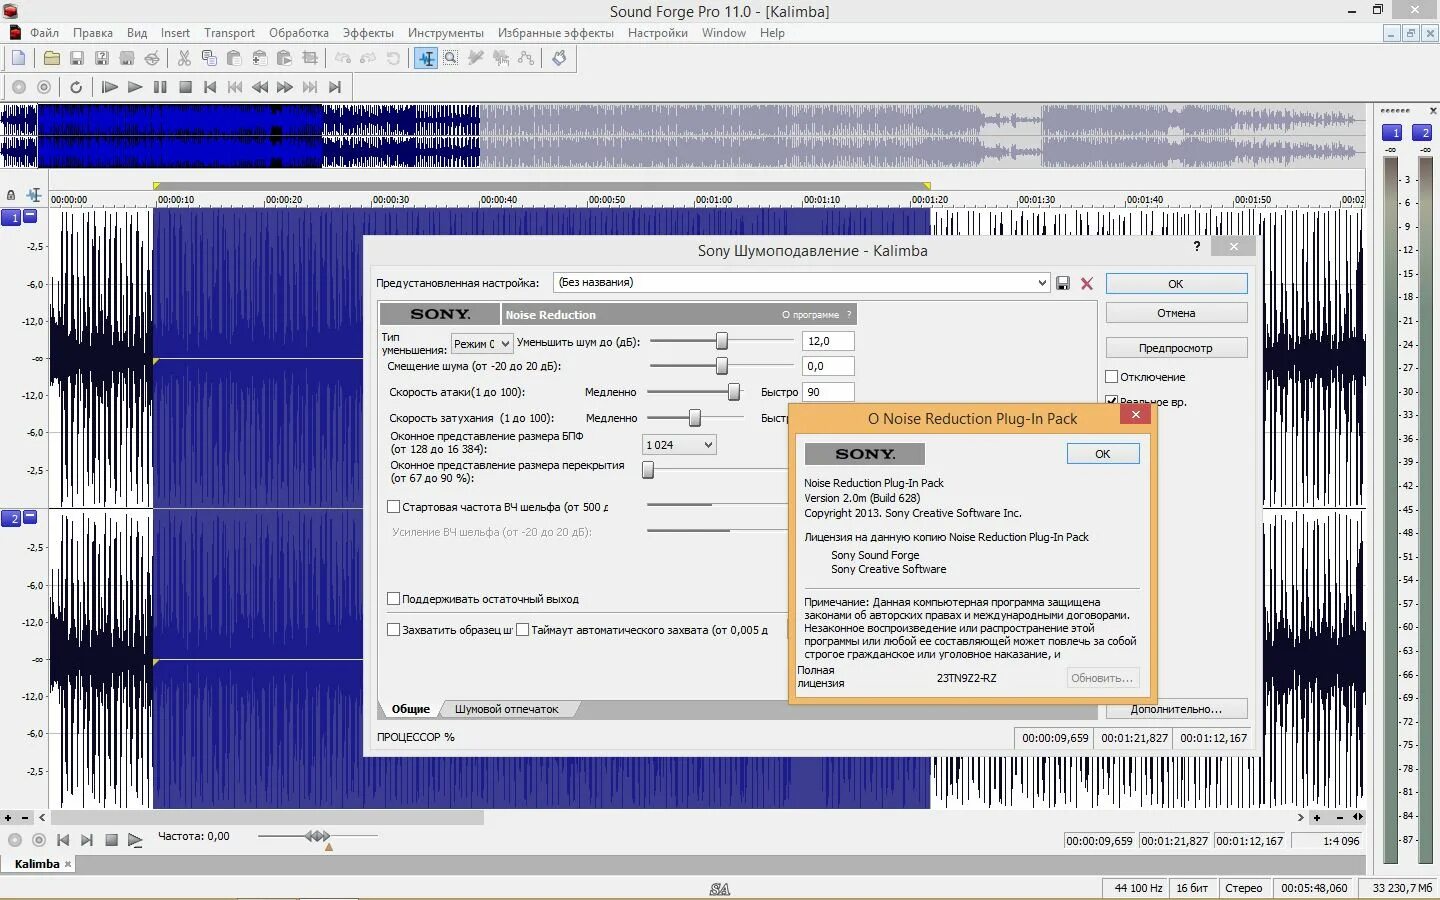Click 44 100 Hz in status bar
The image size is (1440, 900).
[x=1137, y=888]
